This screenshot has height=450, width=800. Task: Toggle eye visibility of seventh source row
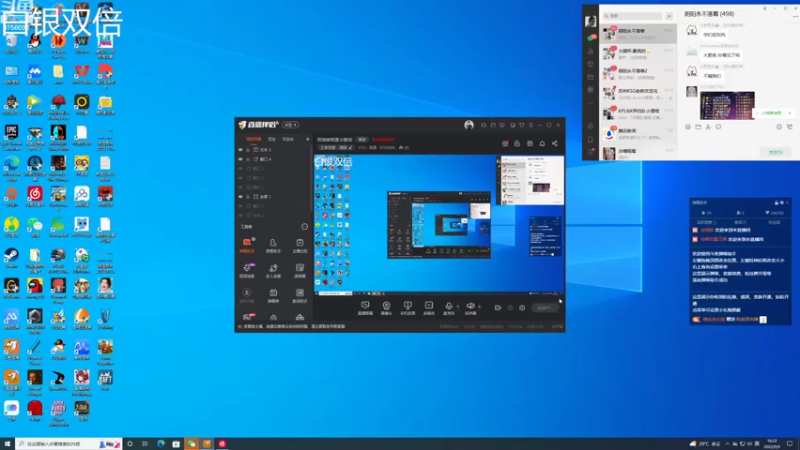240,206
